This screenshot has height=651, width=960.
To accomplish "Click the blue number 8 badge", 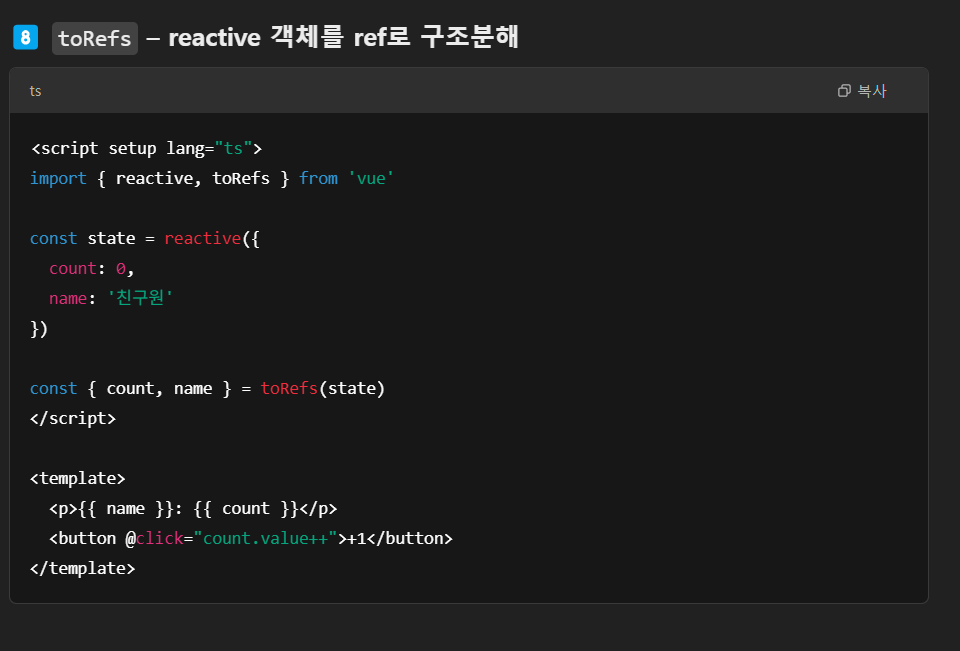I will pos(26,37).
